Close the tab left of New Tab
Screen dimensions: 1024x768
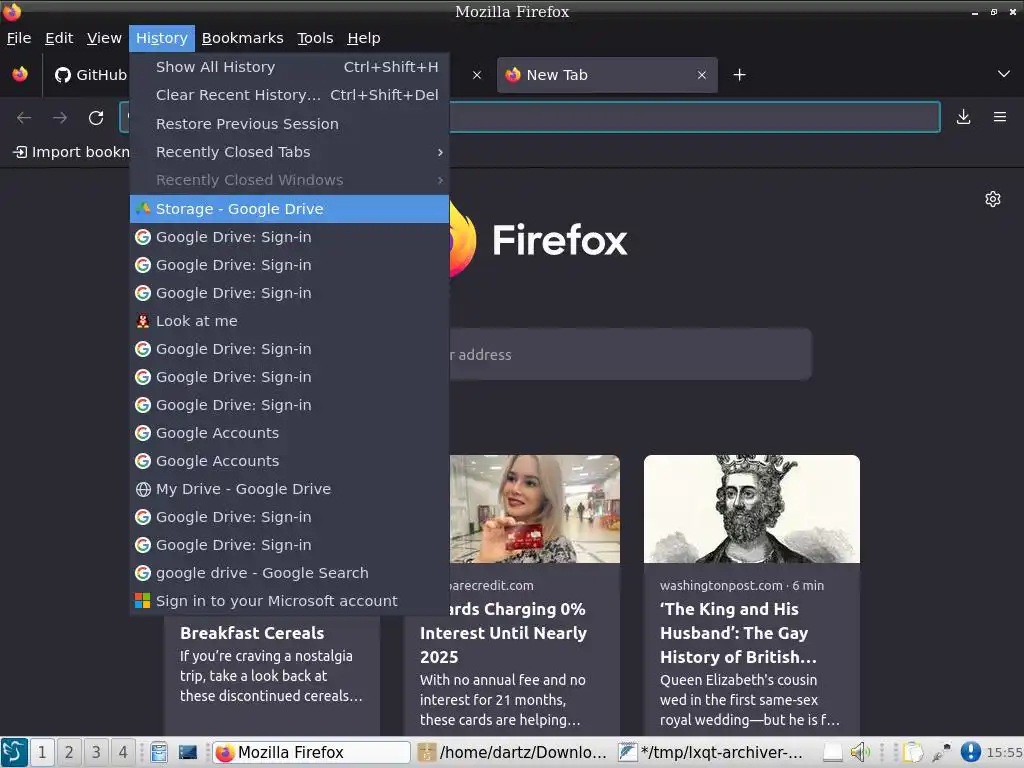pos(477,75)
